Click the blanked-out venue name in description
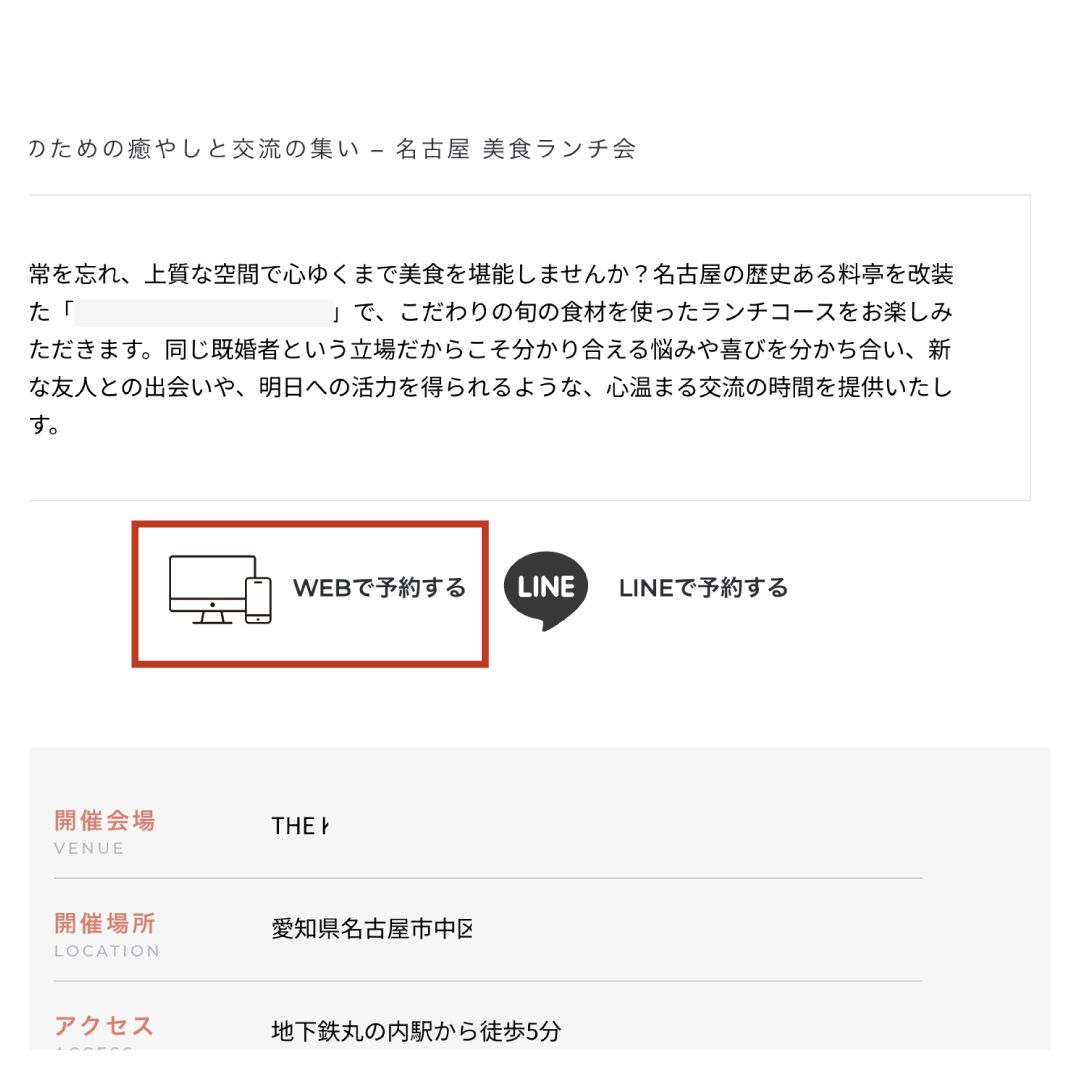1080x1080 pixels. tap(204, 312)
